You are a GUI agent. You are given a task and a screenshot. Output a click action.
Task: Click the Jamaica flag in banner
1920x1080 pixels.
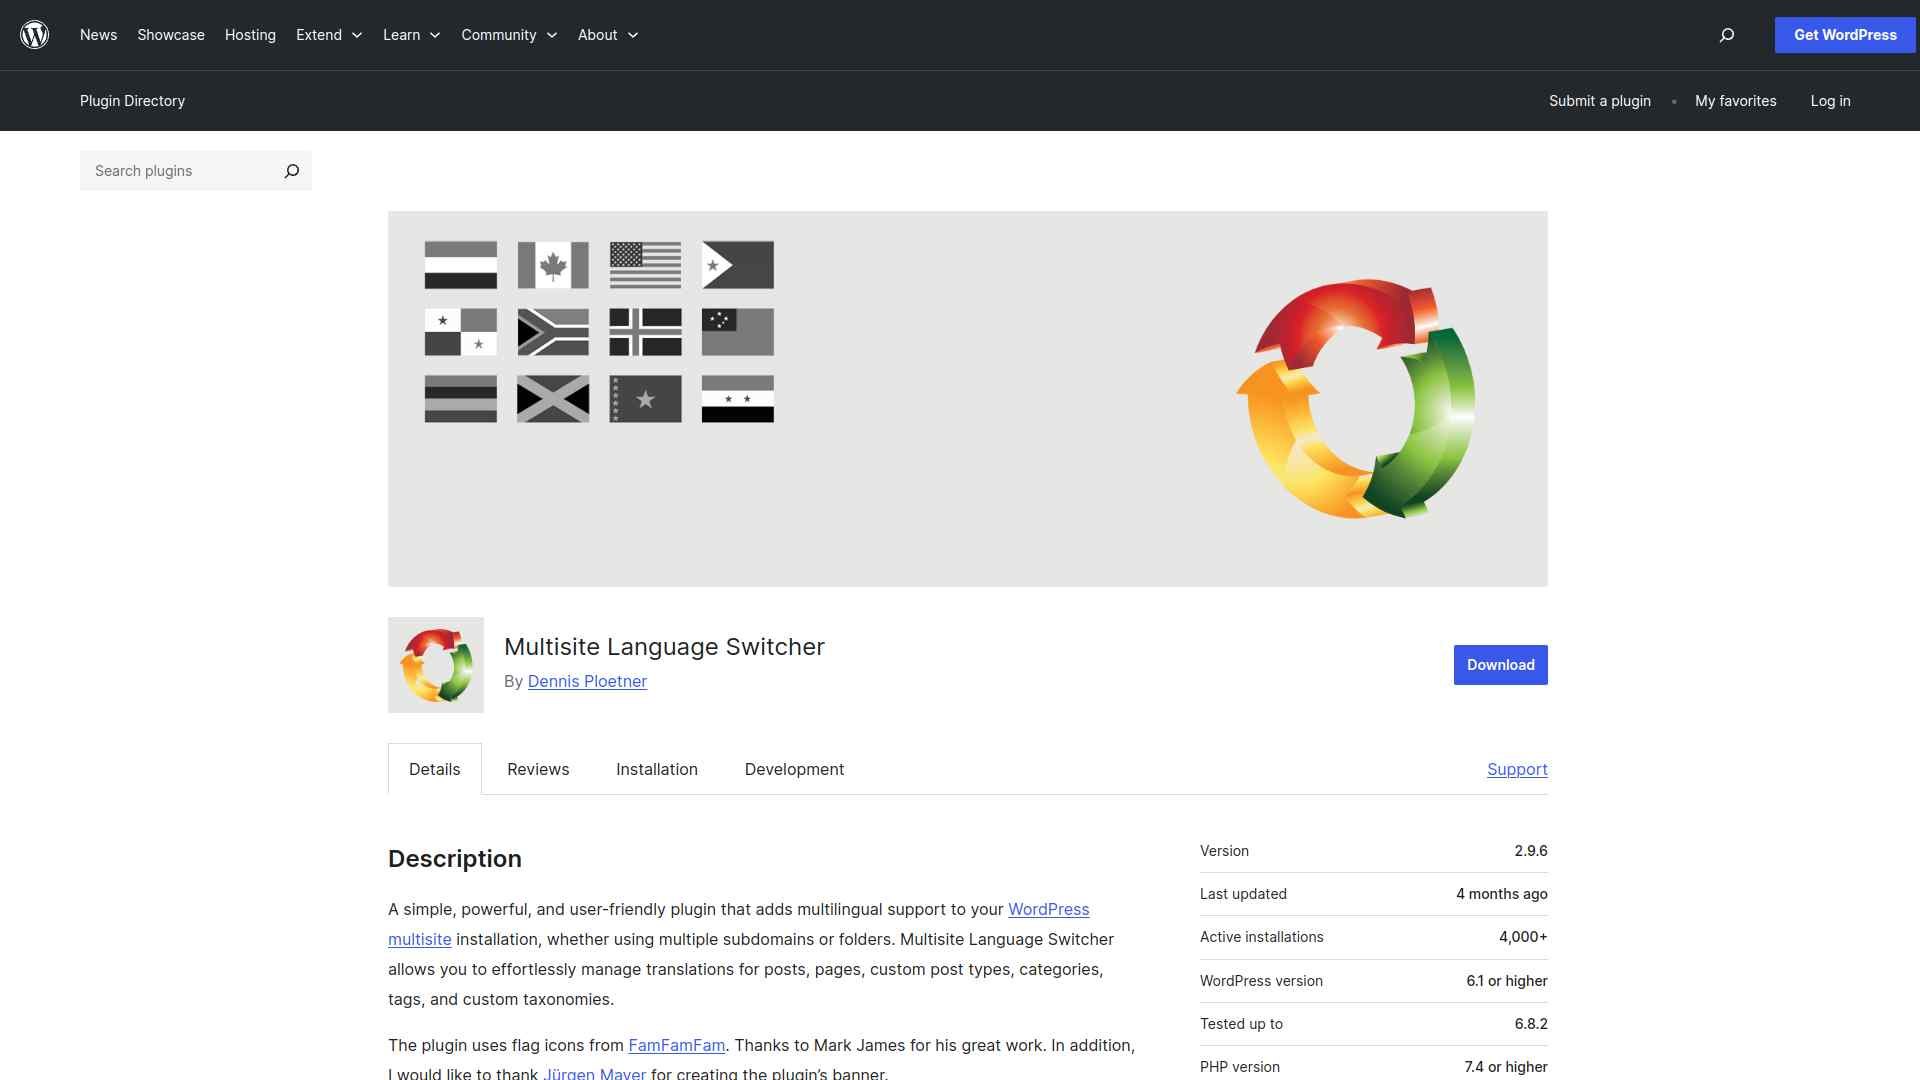[x=553, y=399]
